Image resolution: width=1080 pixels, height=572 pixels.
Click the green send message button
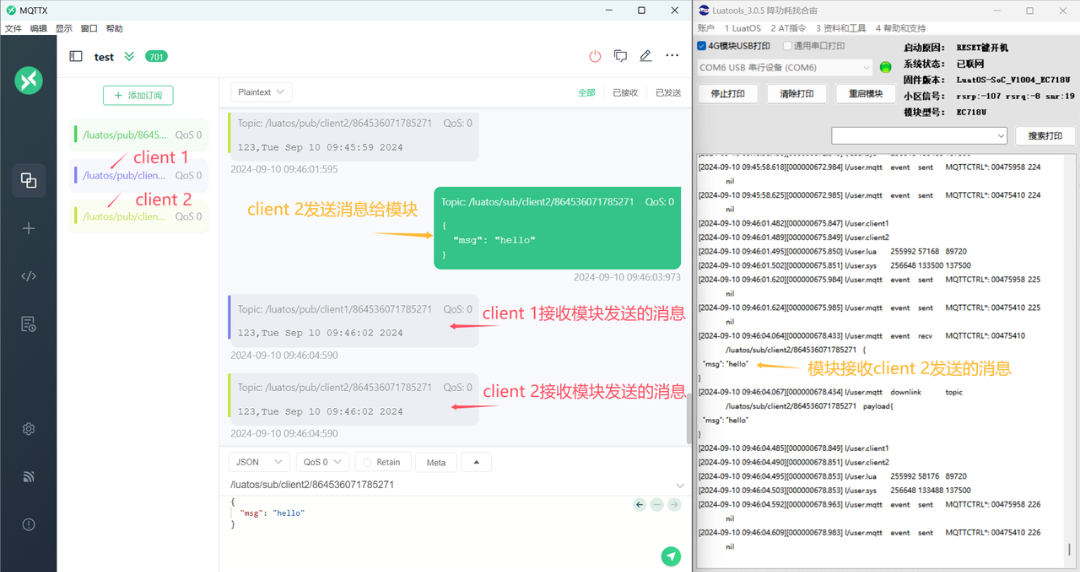(x=671, y=556)
